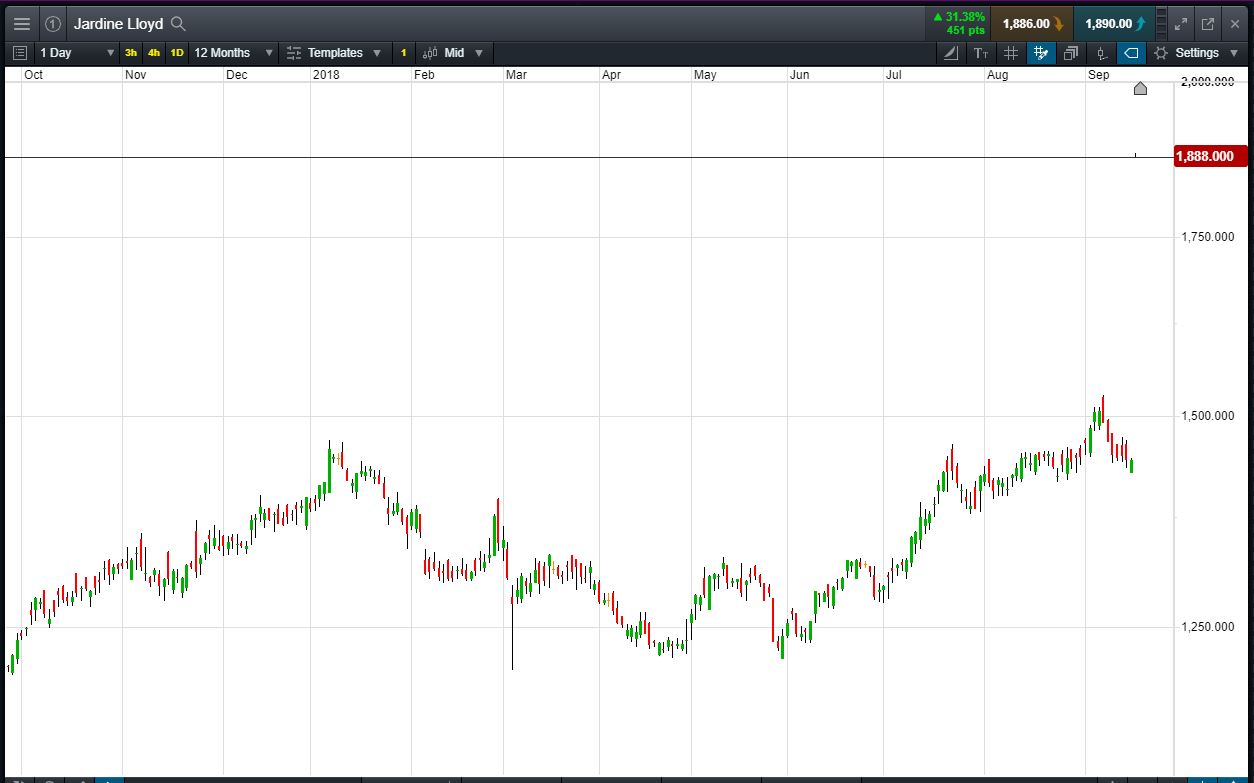The width and height of the screenshot is (1254, 783).
Task: Search for another instrument via magnifier icon
Action: click(178, 24)
